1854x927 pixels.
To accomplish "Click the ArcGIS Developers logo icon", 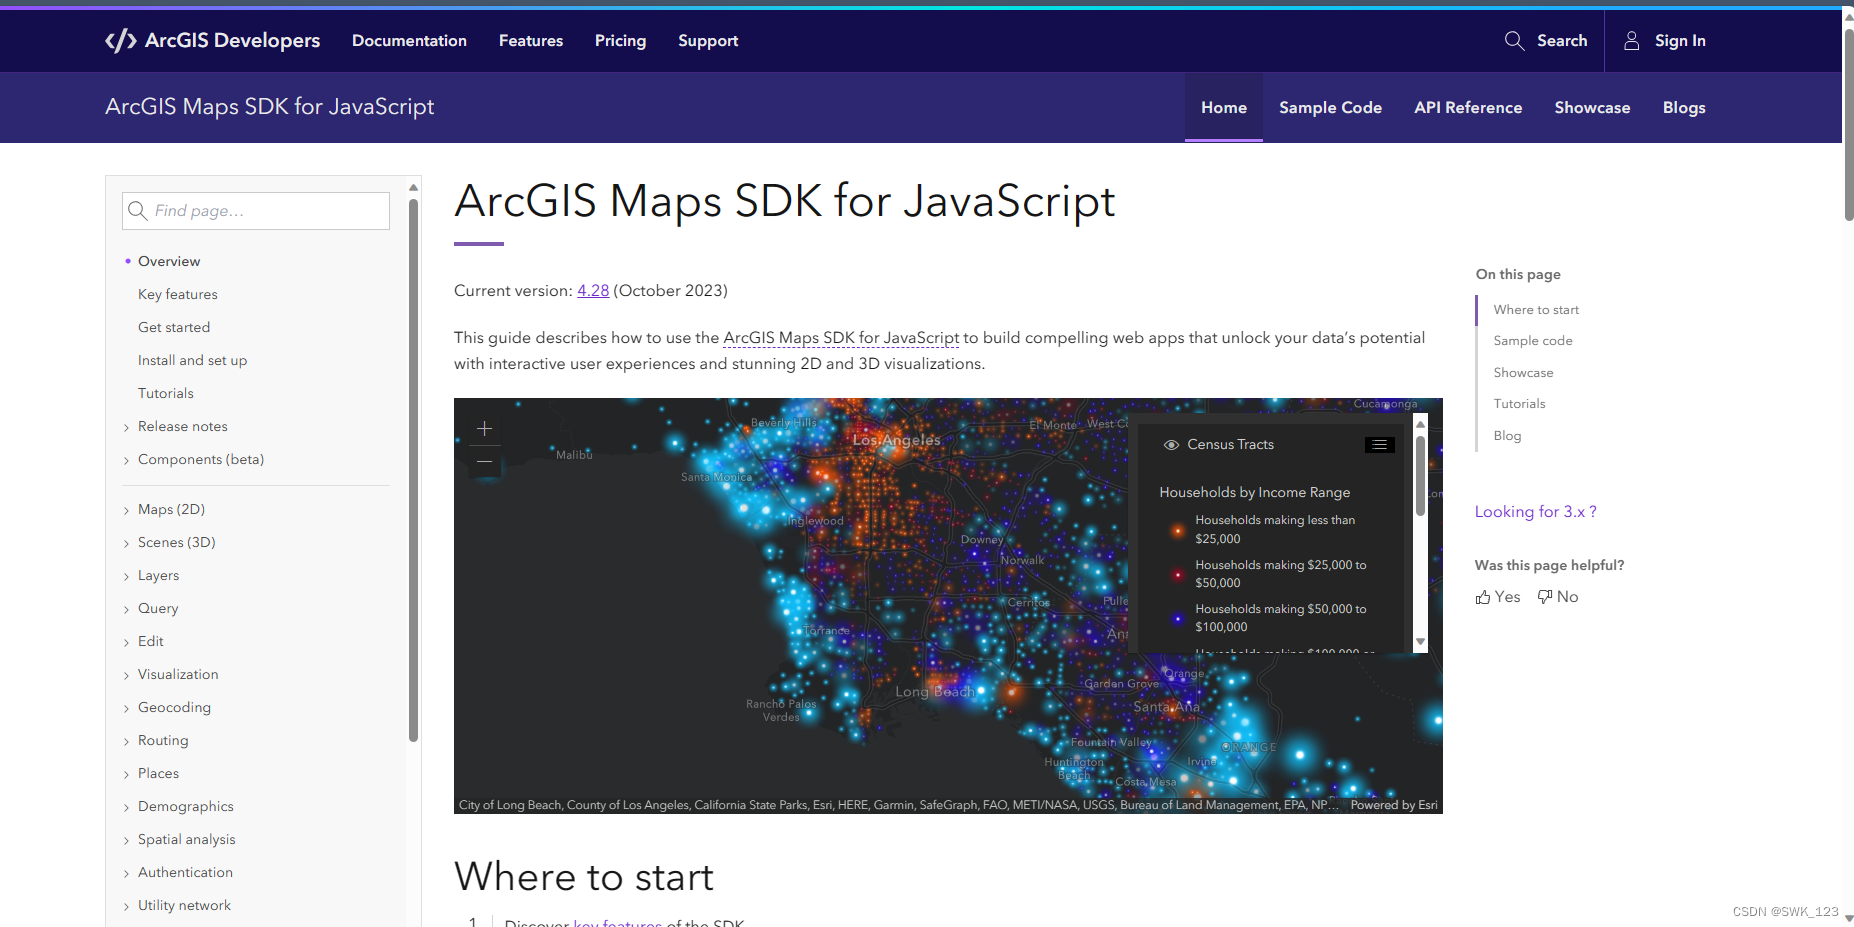I will click(120, 40).
